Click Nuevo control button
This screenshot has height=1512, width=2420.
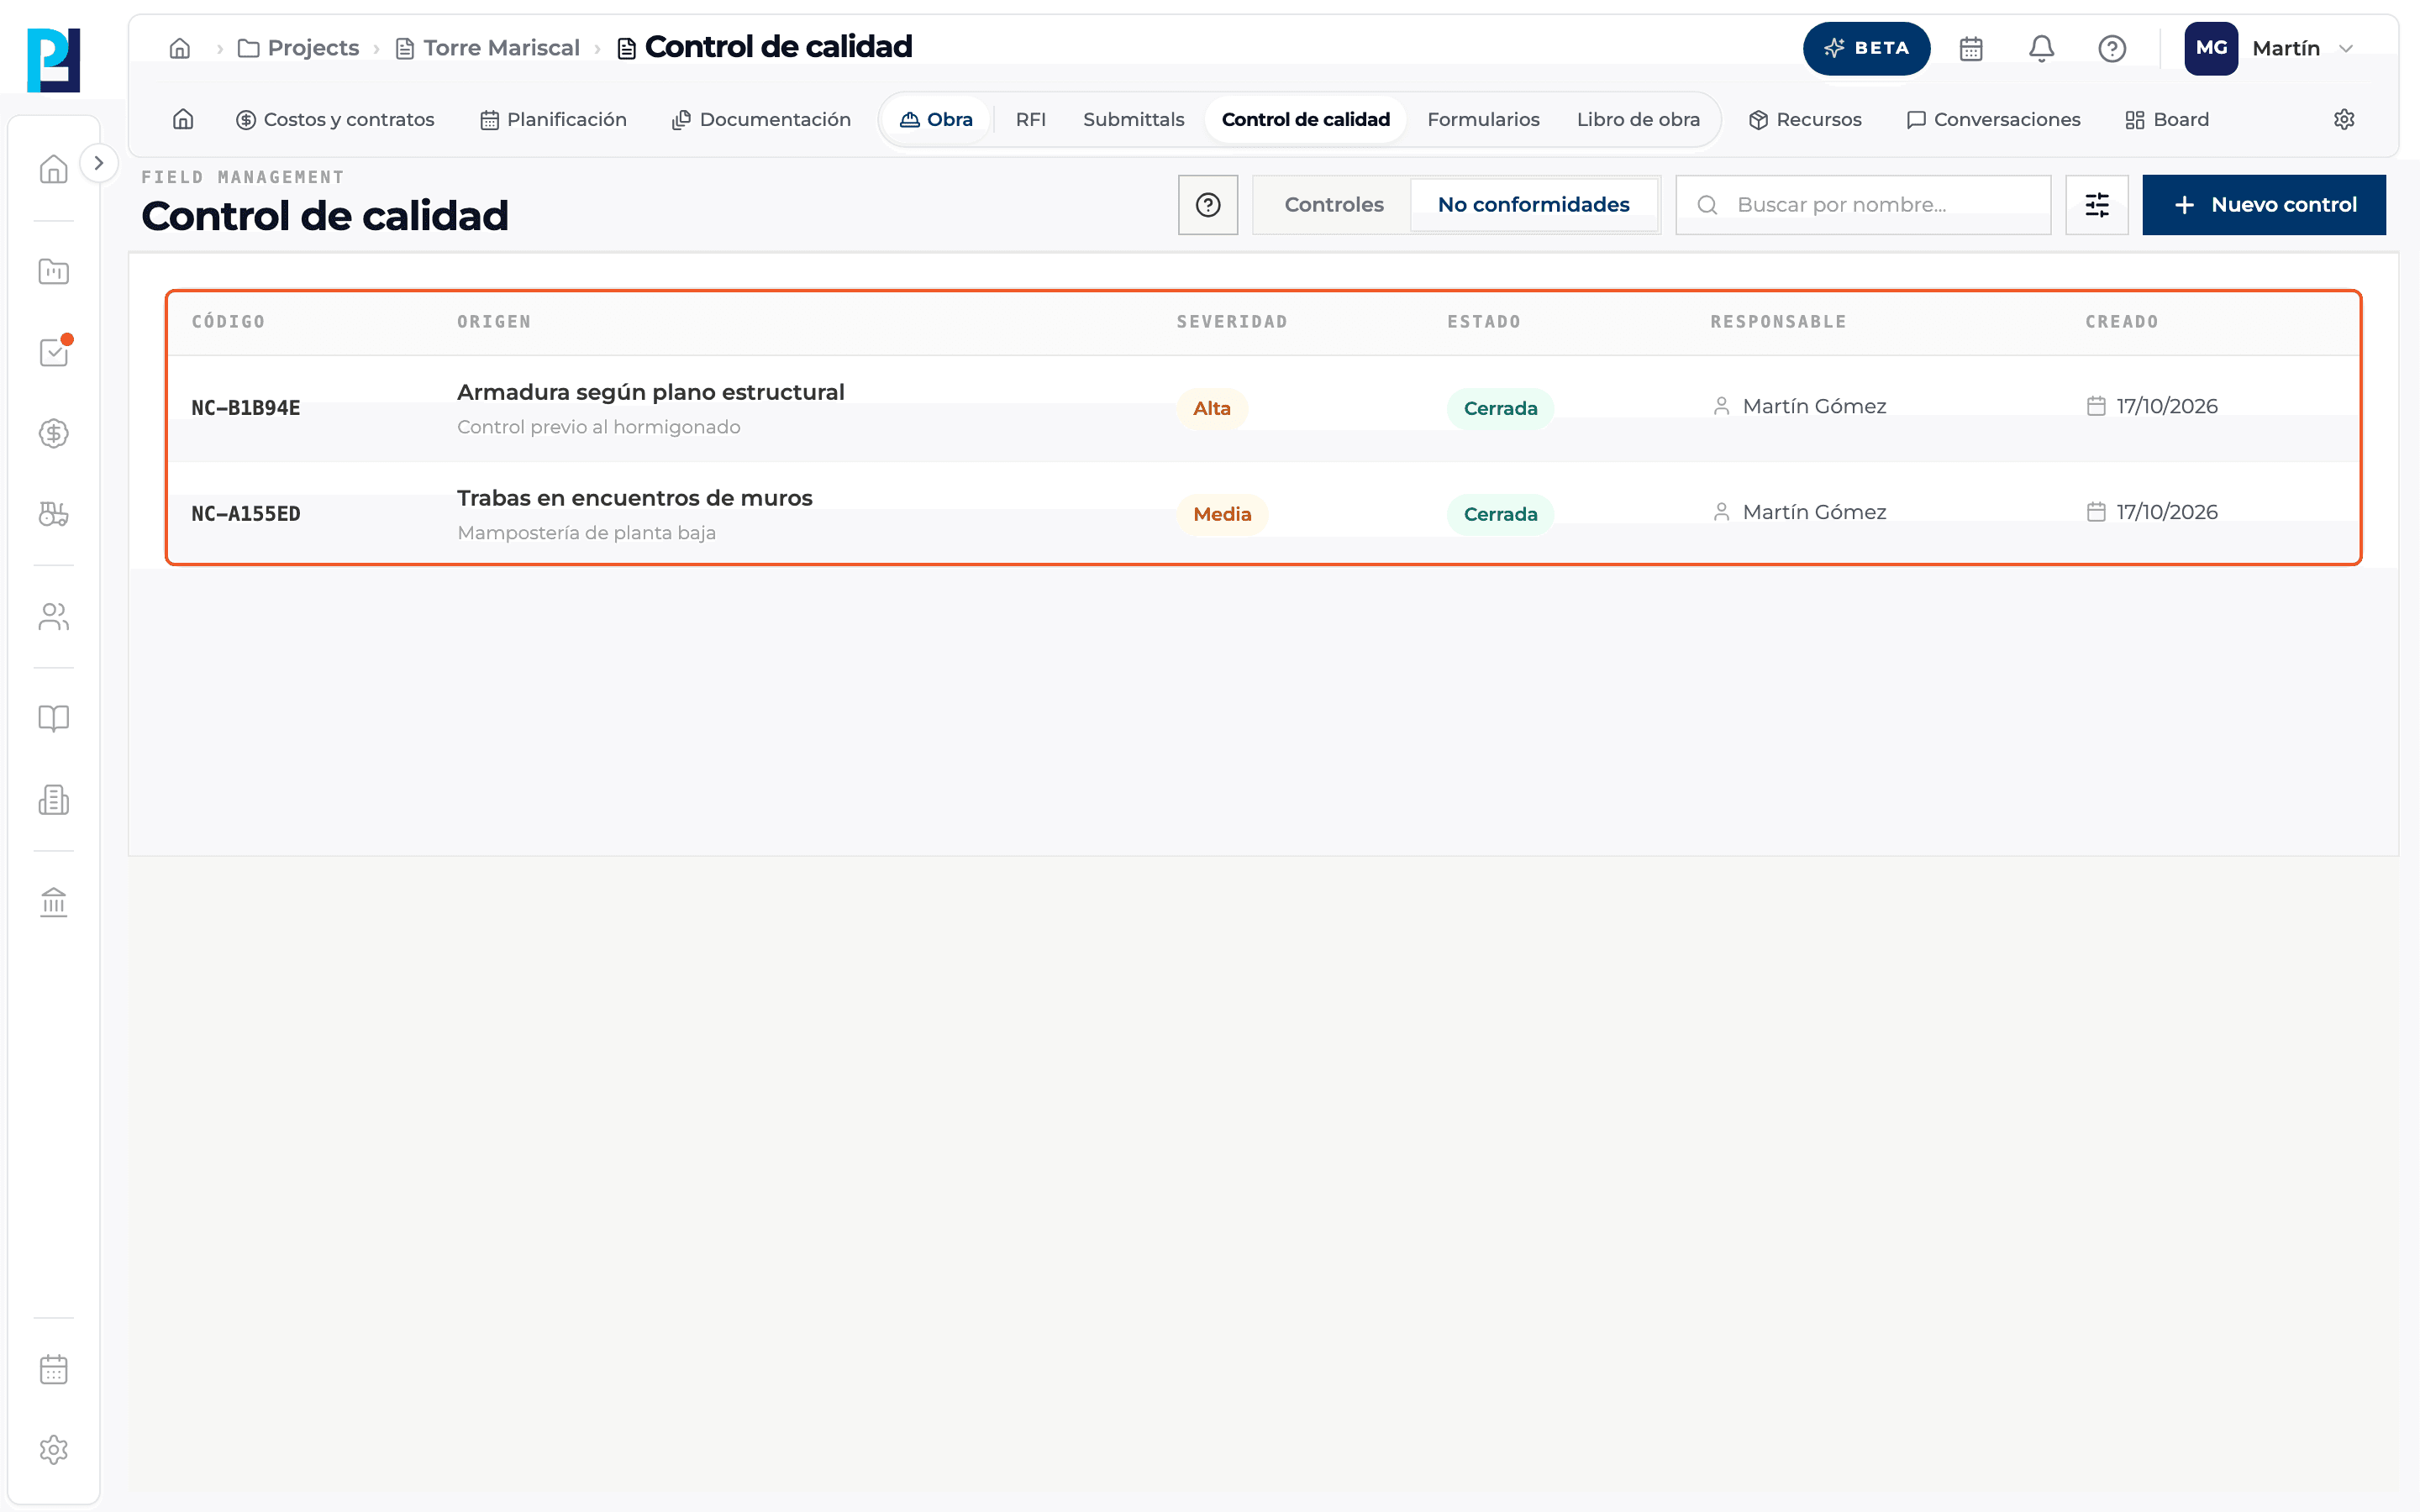coord(2264,205)
